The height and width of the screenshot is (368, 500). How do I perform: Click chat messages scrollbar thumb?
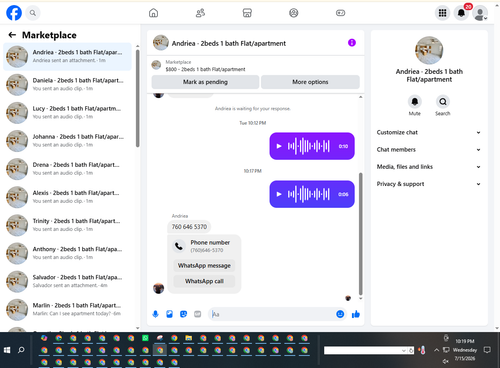[x=360, y=233]
